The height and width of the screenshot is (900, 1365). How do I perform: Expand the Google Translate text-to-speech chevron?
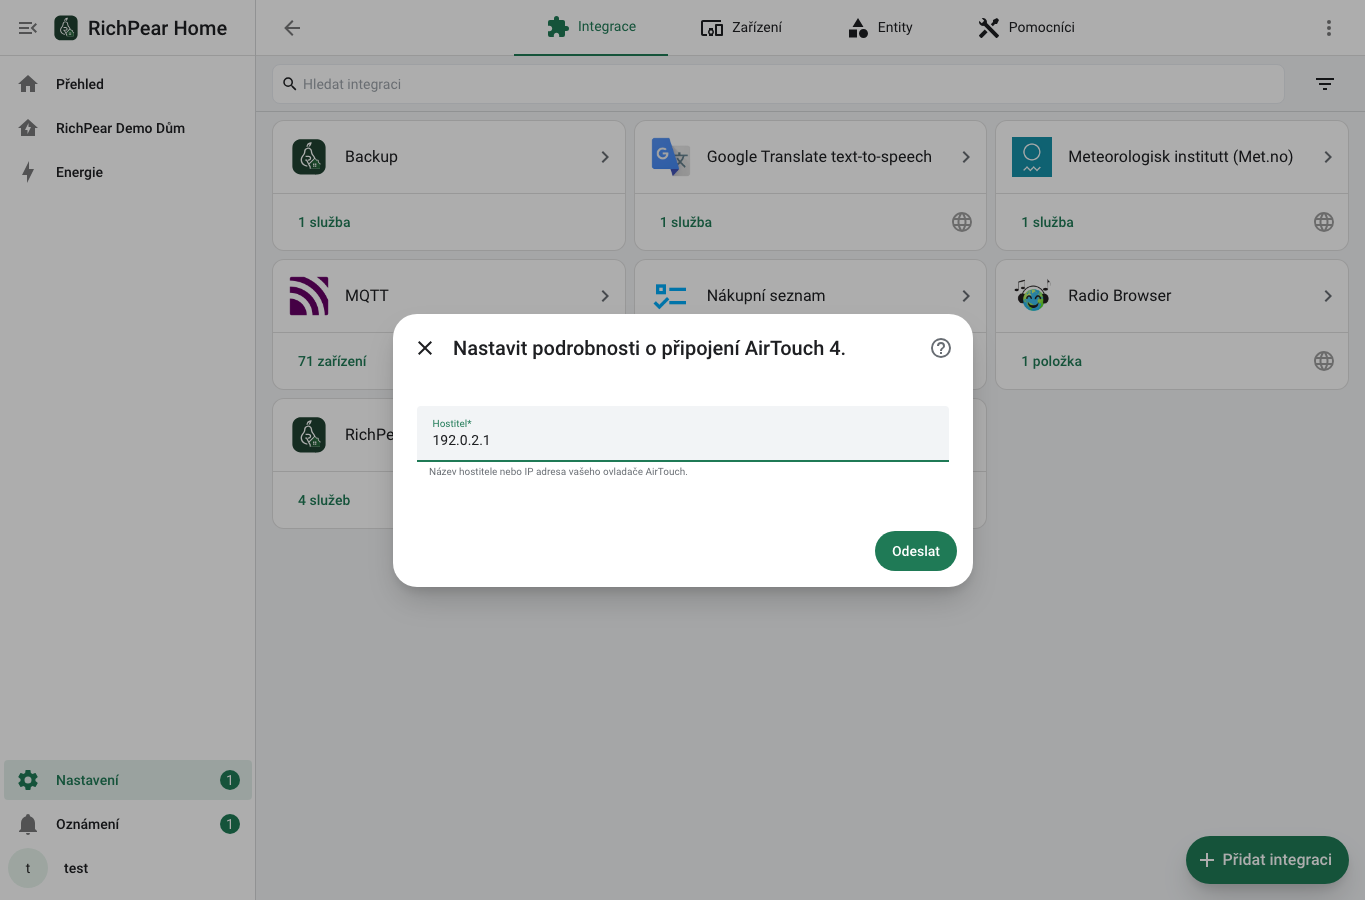point(966,157)
